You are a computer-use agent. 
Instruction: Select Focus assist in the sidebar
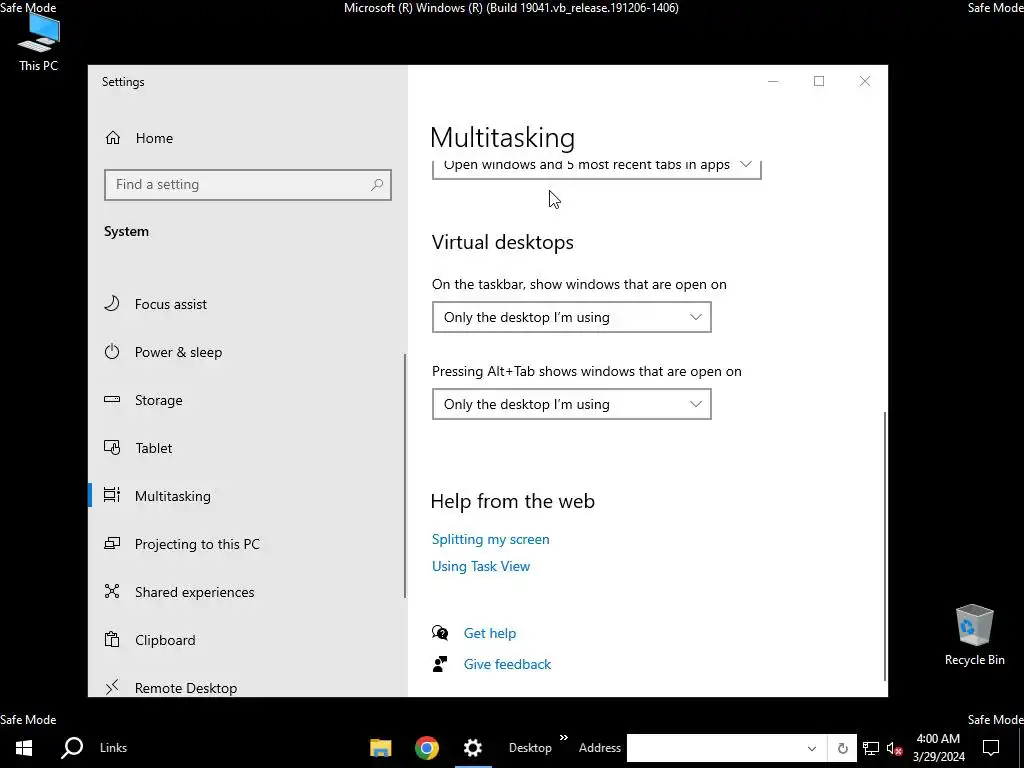248,304
